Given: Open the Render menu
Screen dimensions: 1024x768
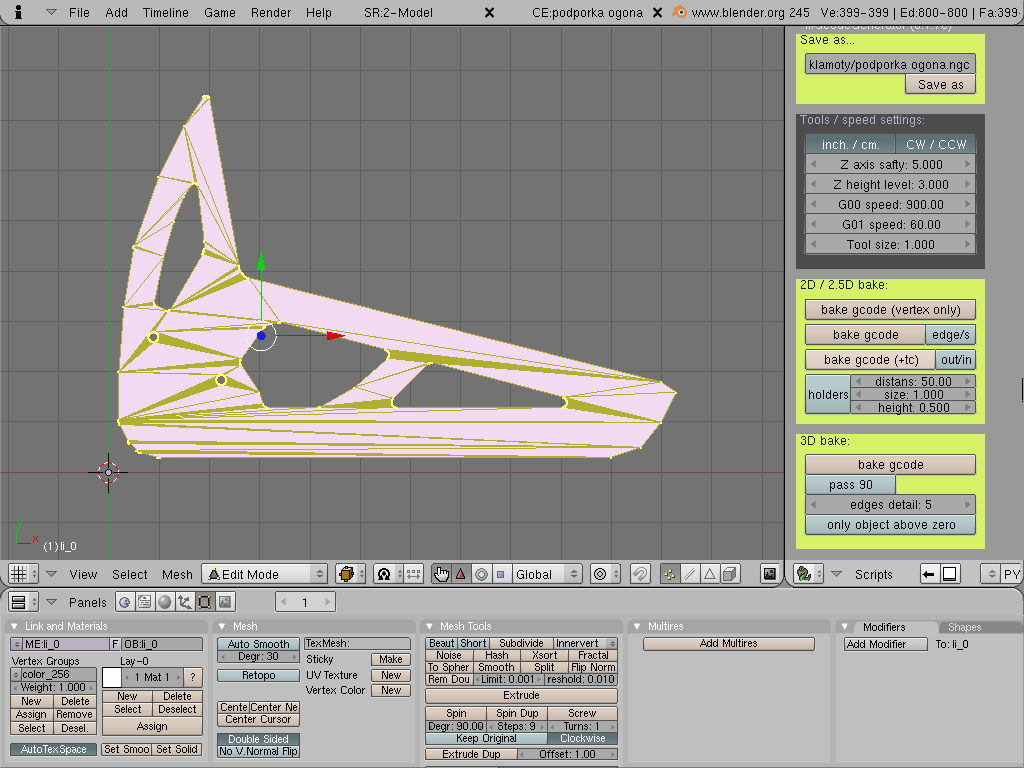Looking at the screenshot, I should 270,12.
